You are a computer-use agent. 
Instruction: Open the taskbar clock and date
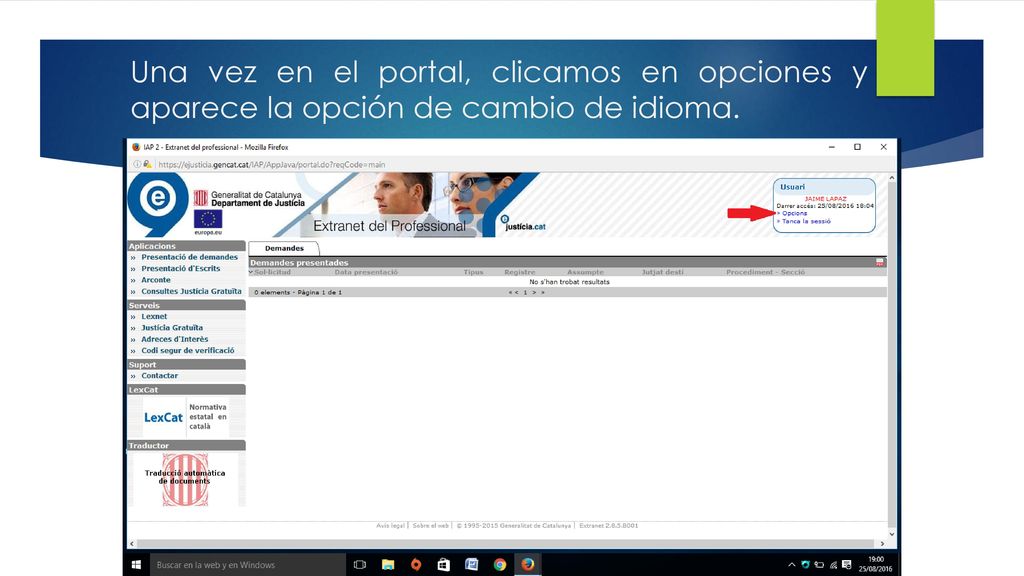(875, 565)
